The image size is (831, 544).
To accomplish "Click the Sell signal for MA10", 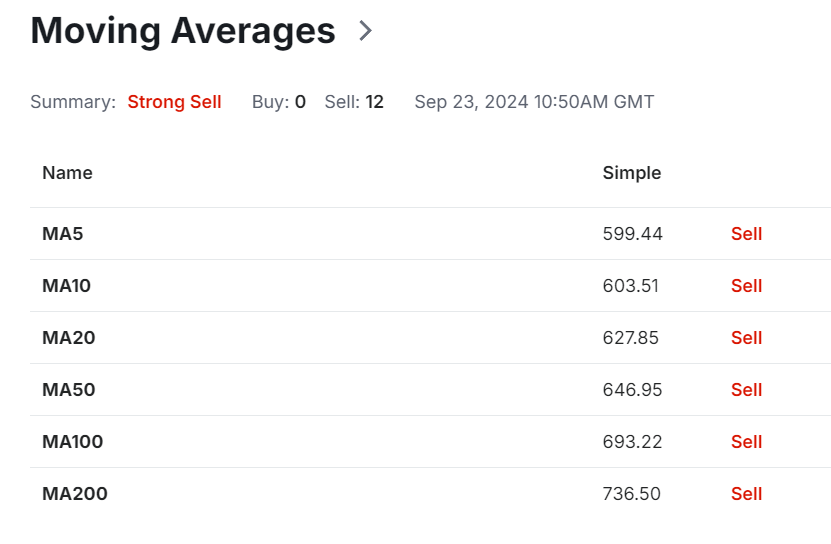I will pos(746,285).
